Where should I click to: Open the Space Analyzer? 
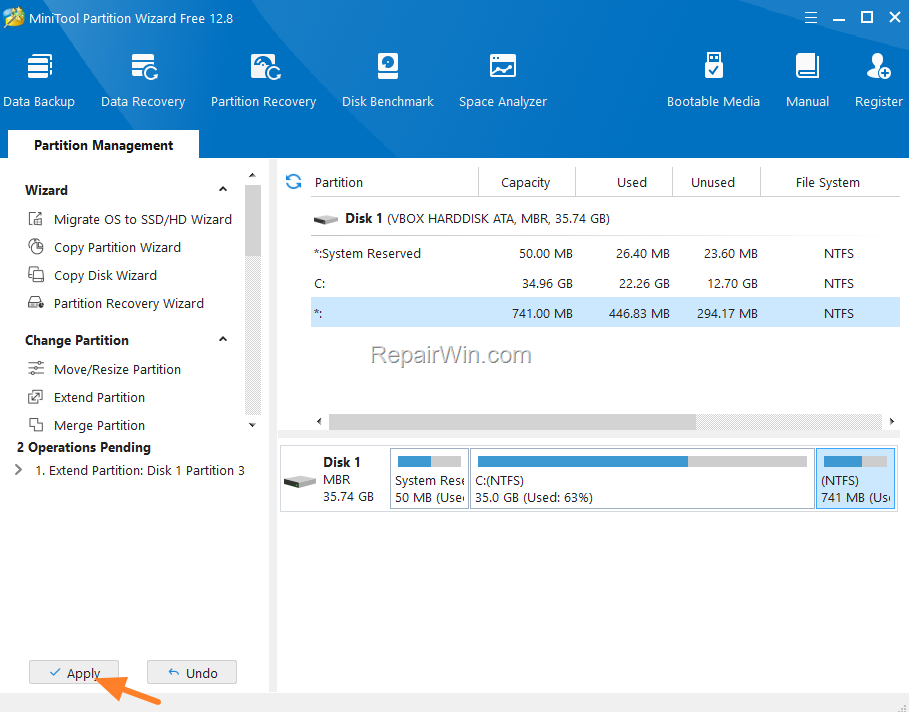pyautogui.click(x=503, y=80)
